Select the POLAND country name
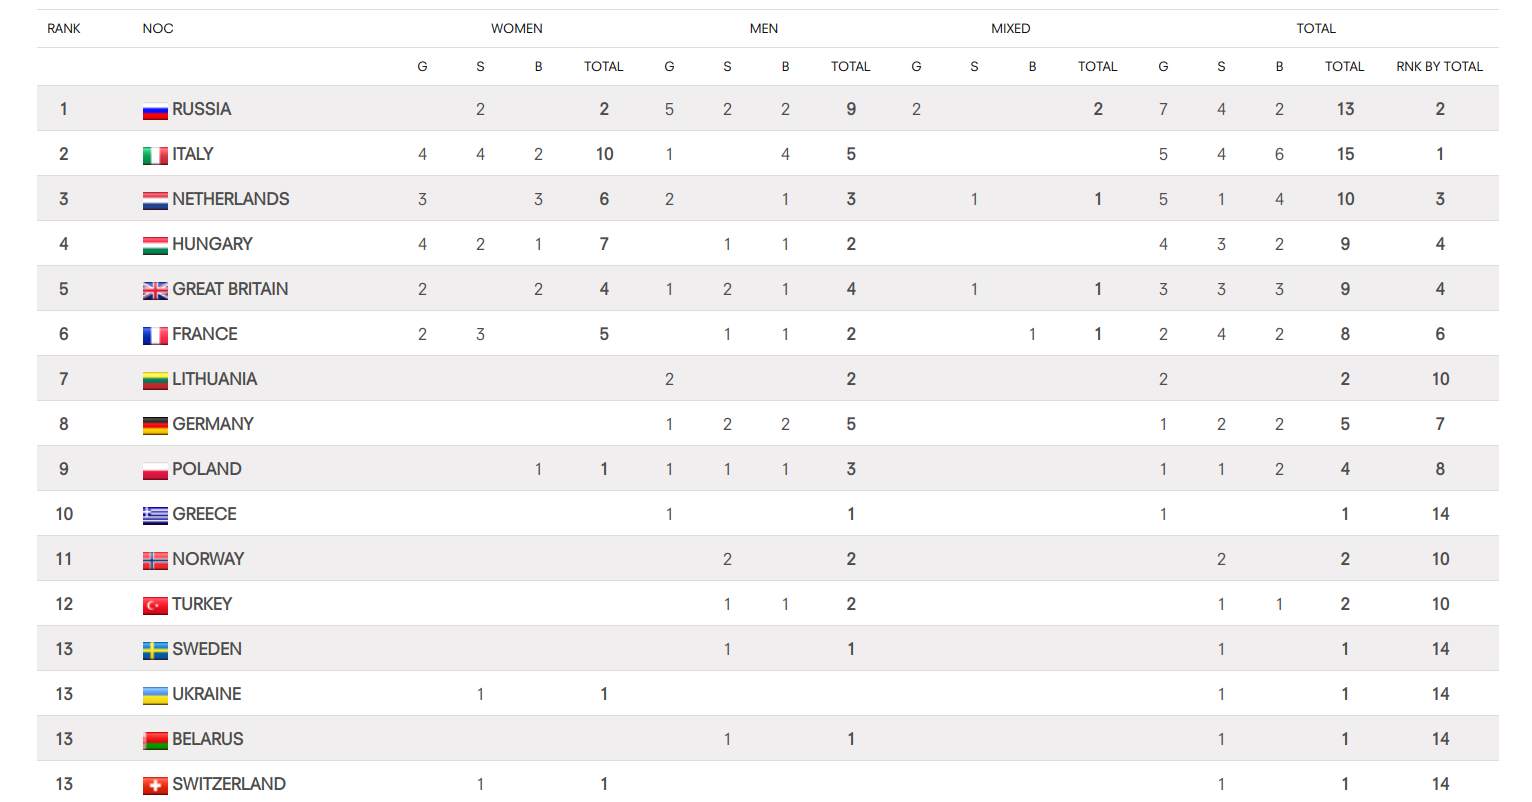 tap(207, 469)
